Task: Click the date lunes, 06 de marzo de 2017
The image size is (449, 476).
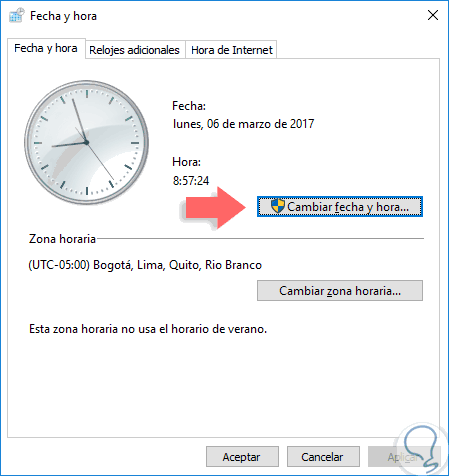Action: tap(243, 124)
